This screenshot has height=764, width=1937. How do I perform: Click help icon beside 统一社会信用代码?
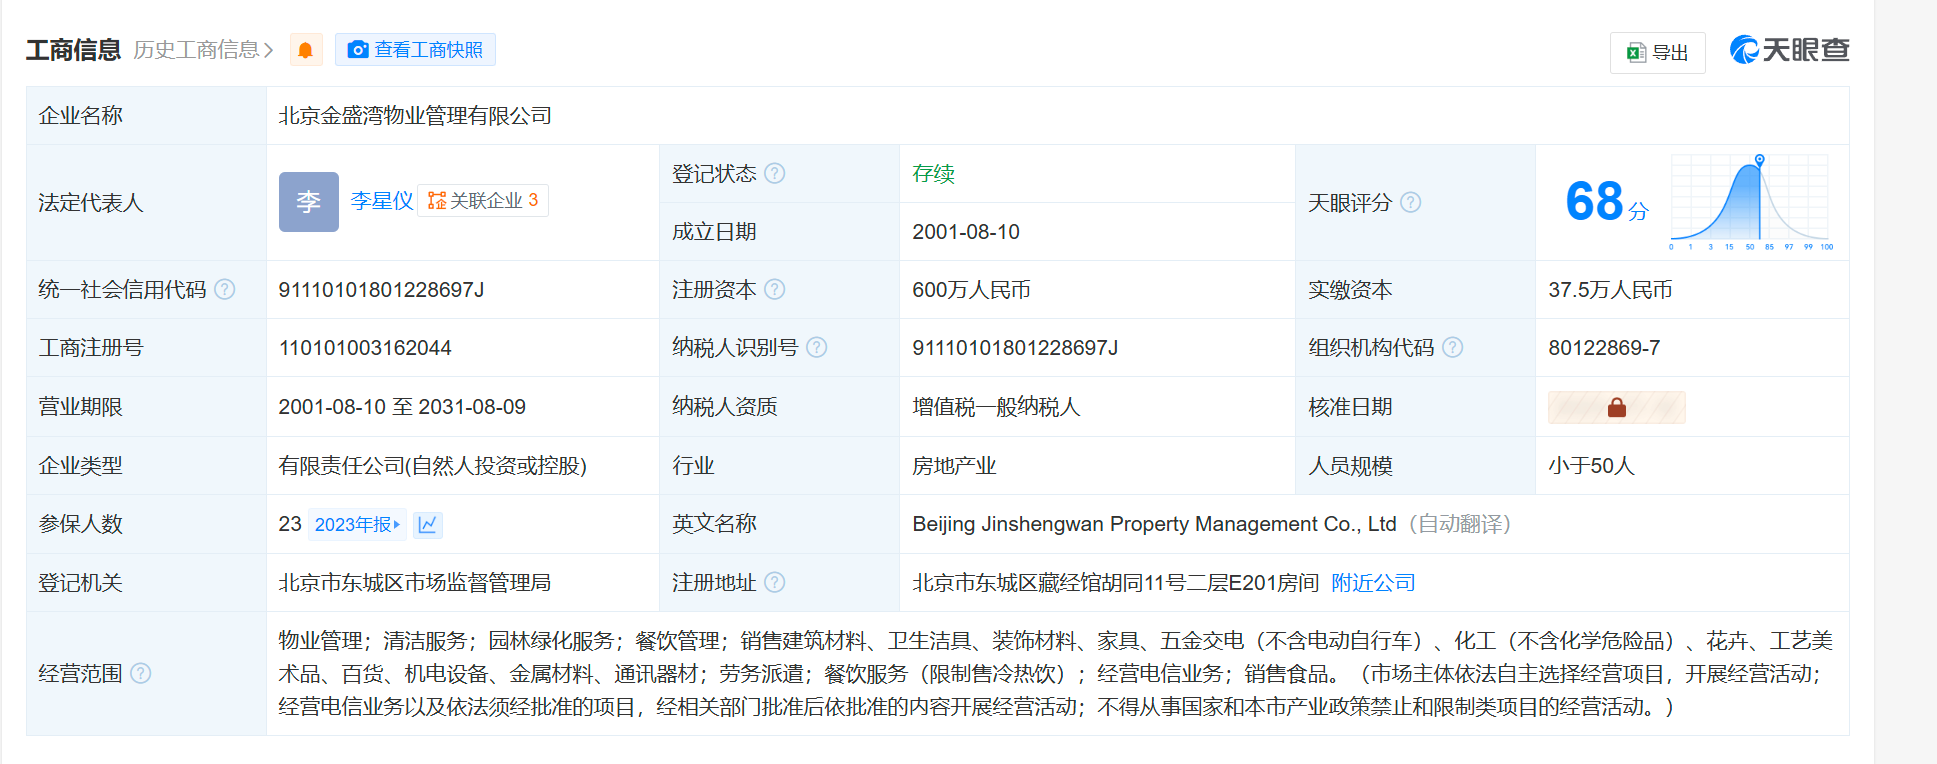click(x=225, y=289)
